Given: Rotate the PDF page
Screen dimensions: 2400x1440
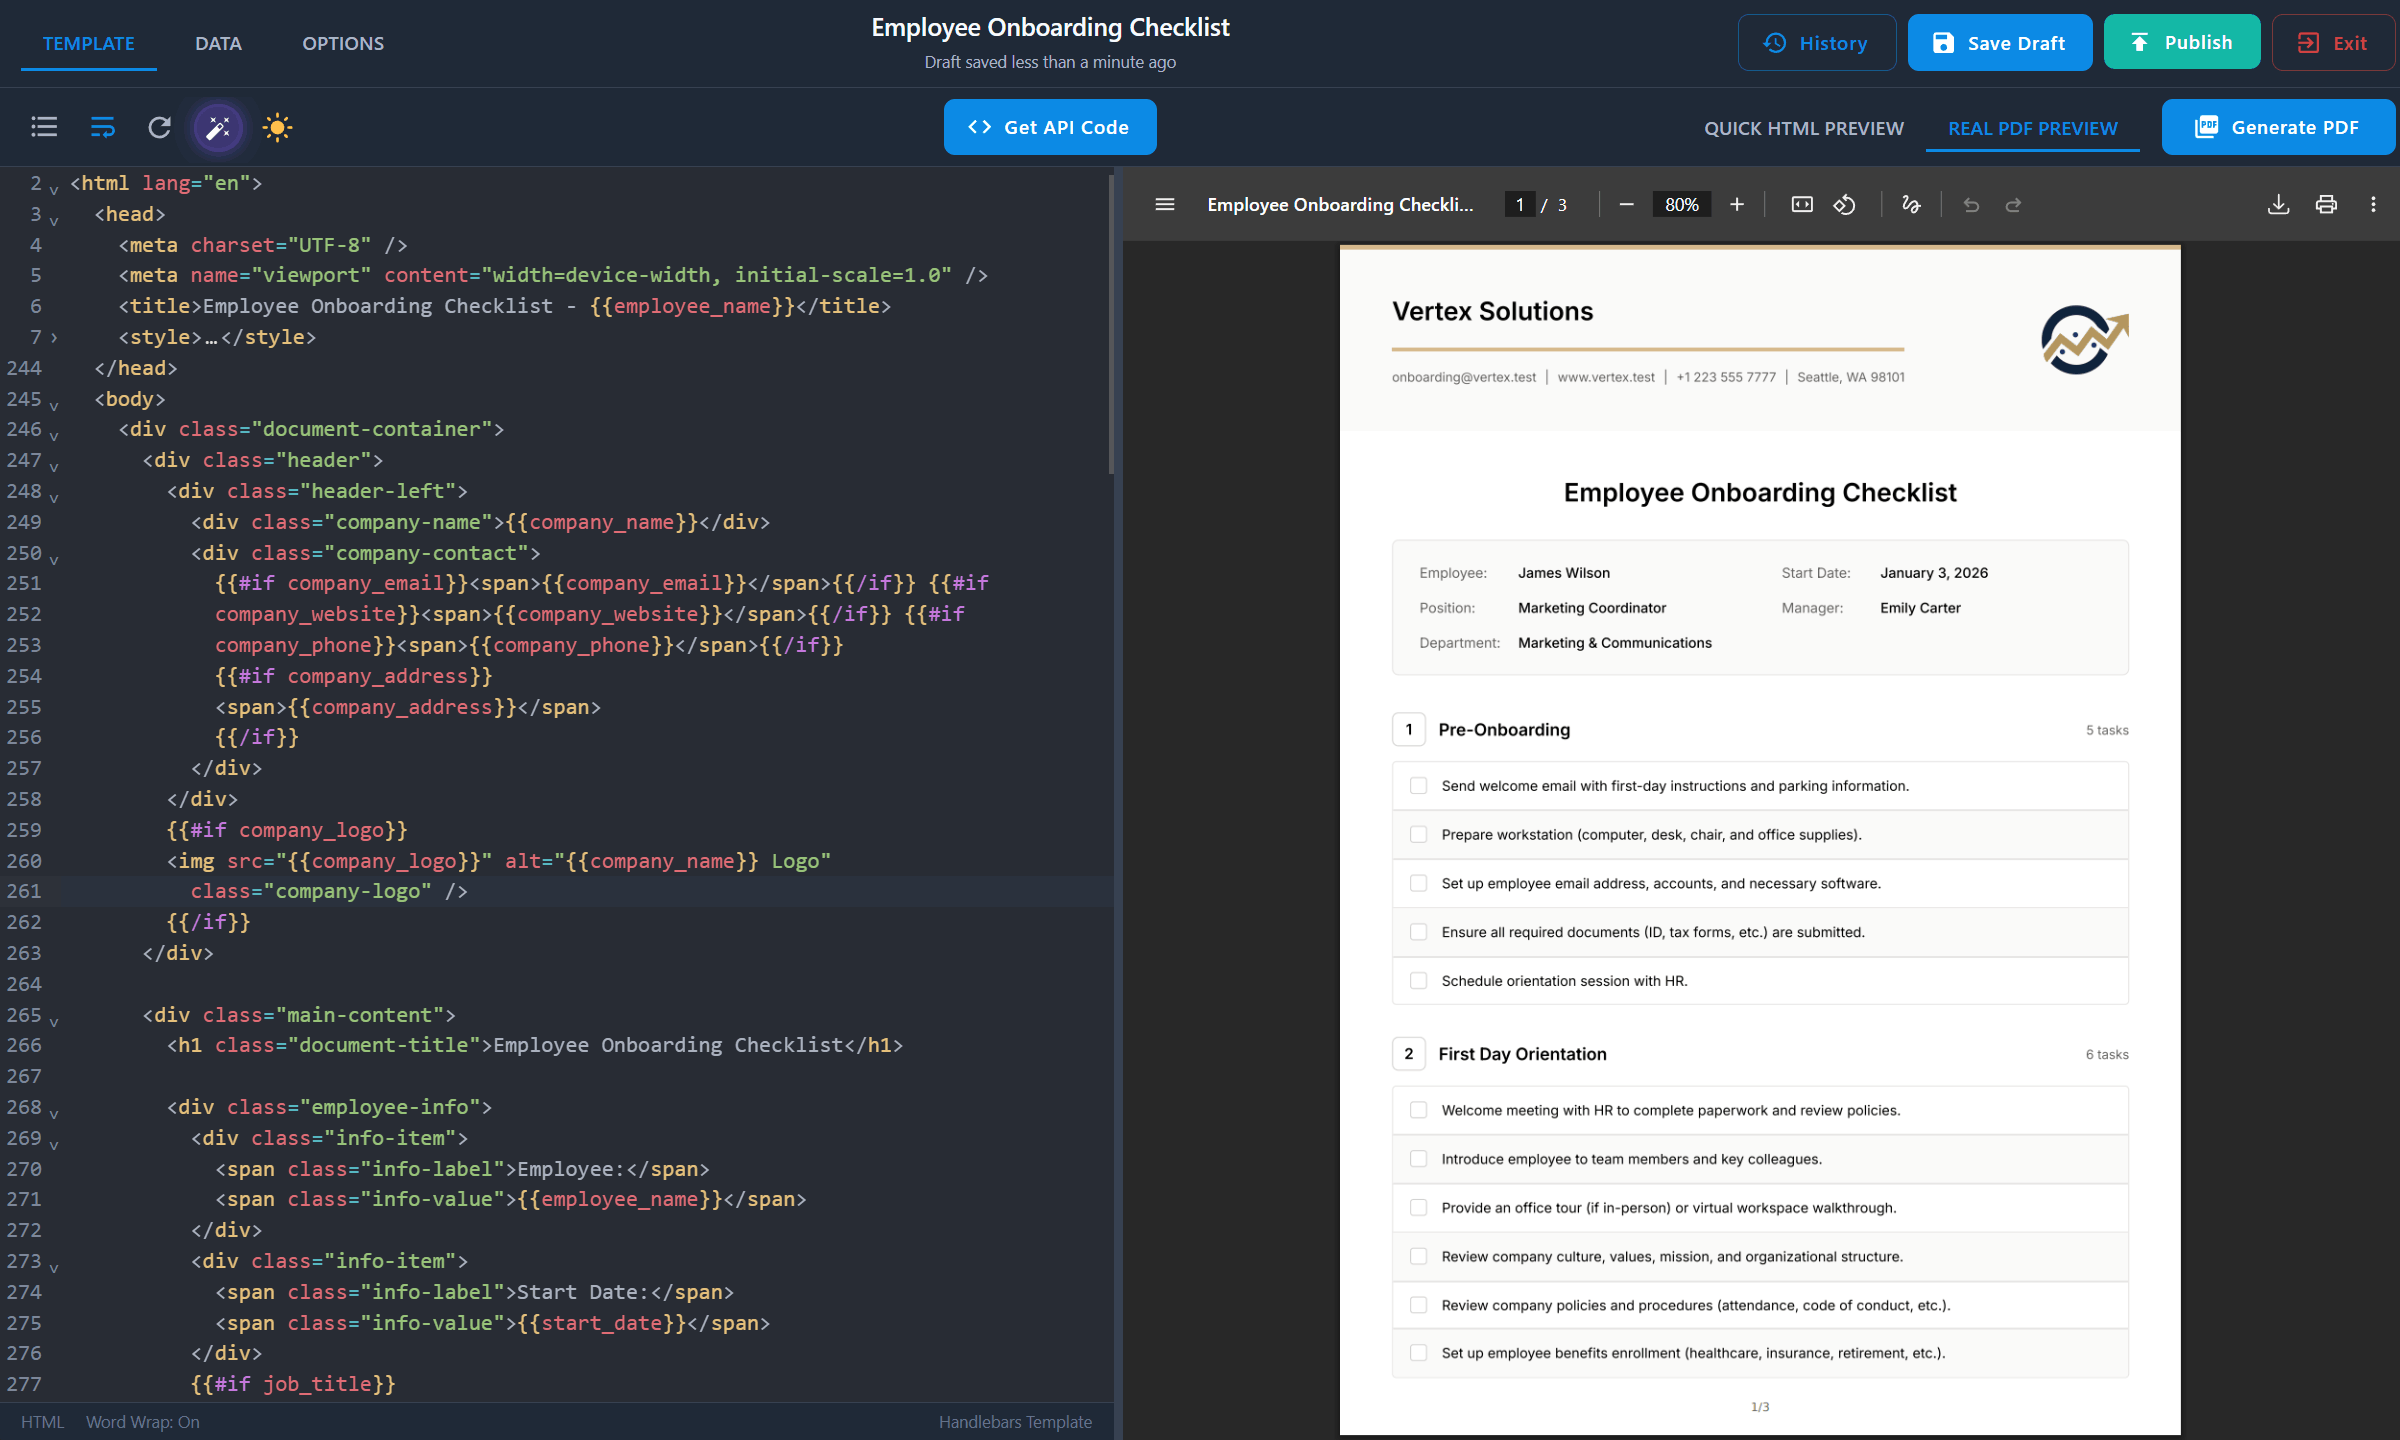Looking at the screenshot, I should coord(1845,204).
